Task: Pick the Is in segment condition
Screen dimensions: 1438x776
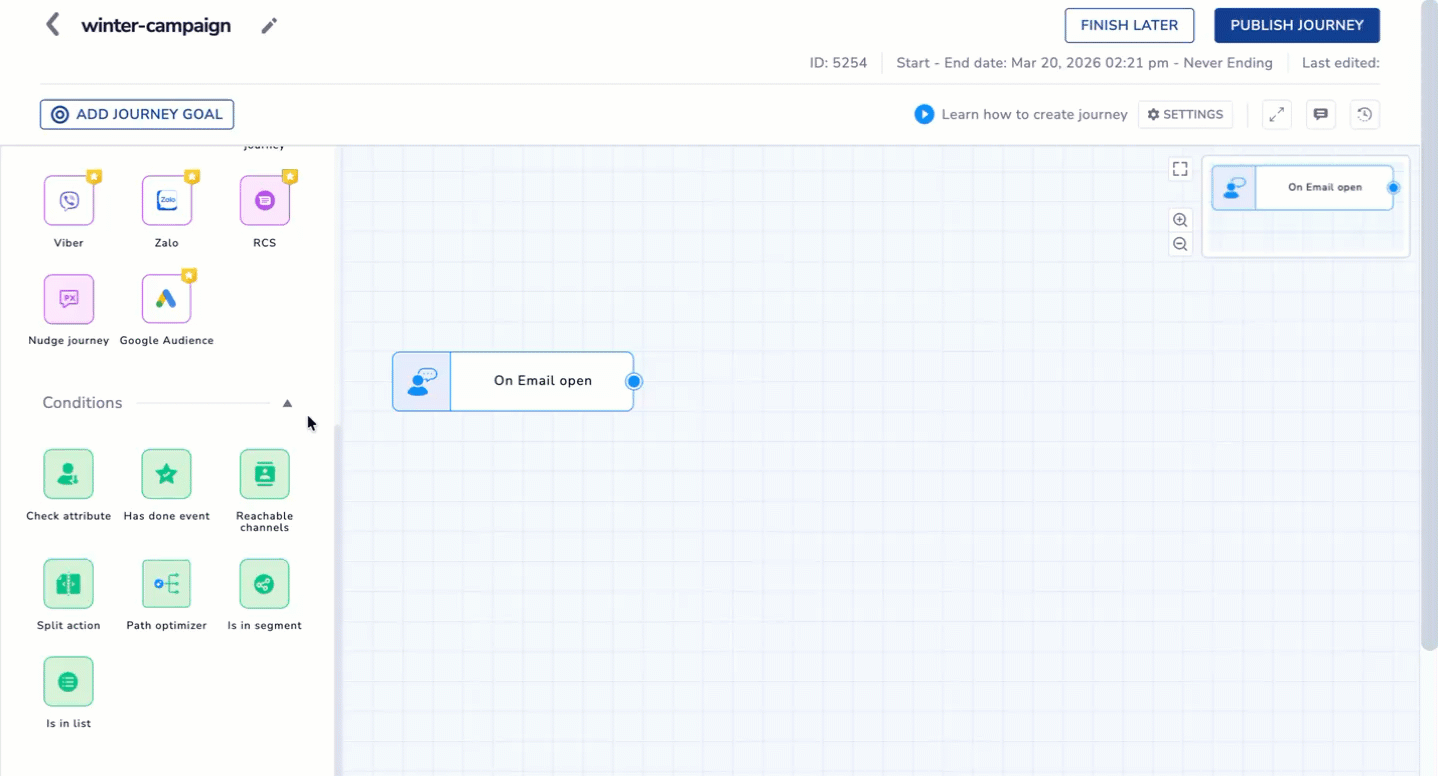Action: 264,584
